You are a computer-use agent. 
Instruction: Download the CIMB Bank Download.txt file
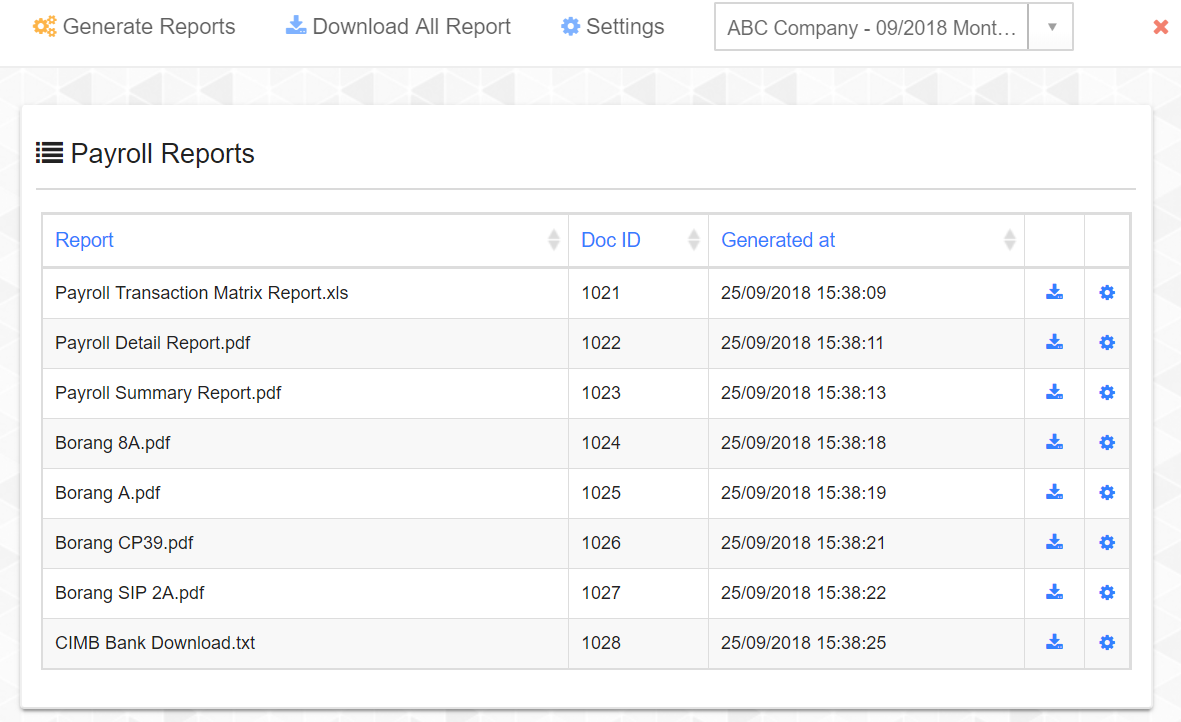point(1054,642)
